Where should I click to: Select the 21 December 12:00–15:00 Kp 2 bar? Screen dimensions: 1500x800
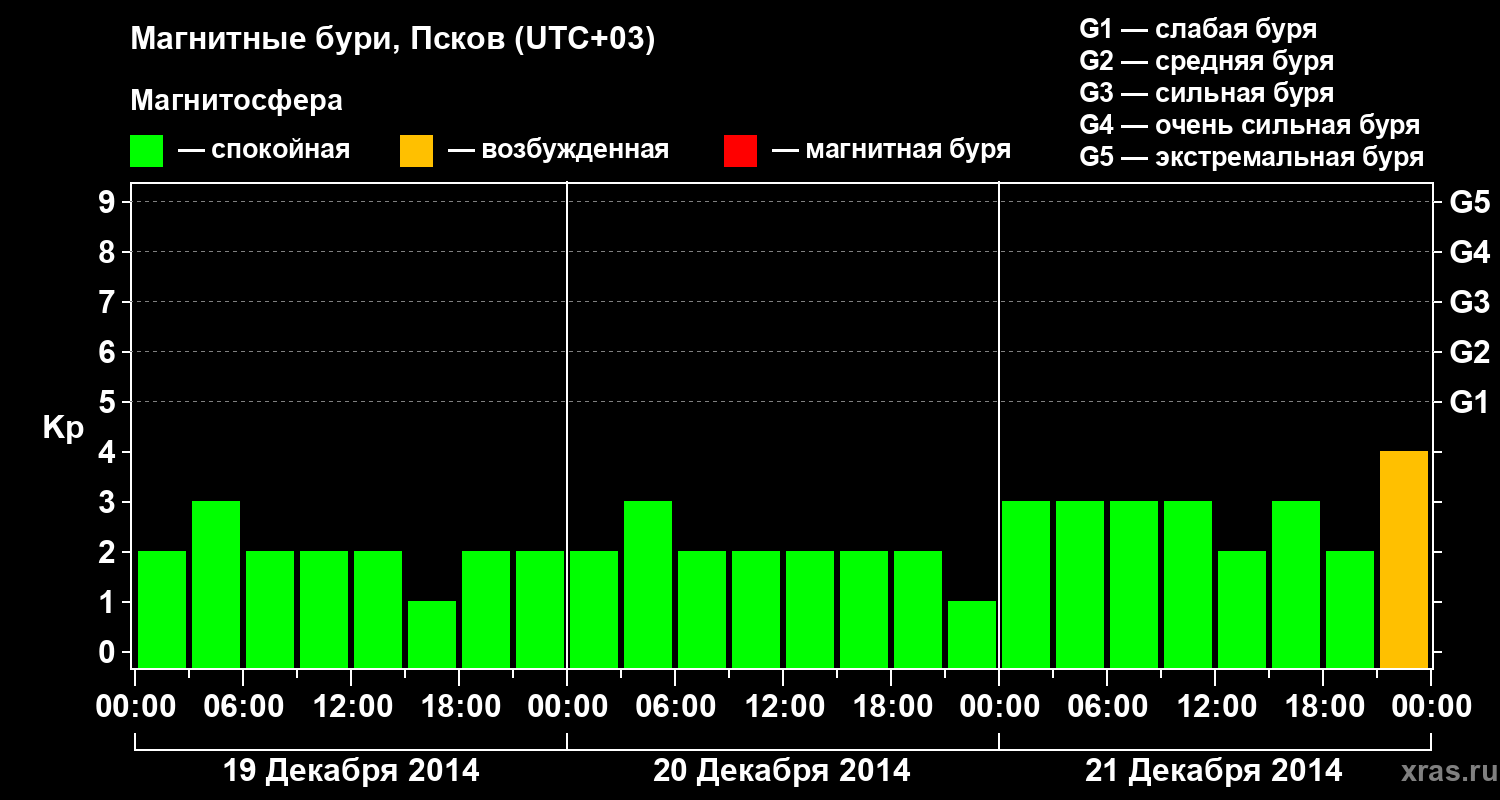click(1242, 610)
